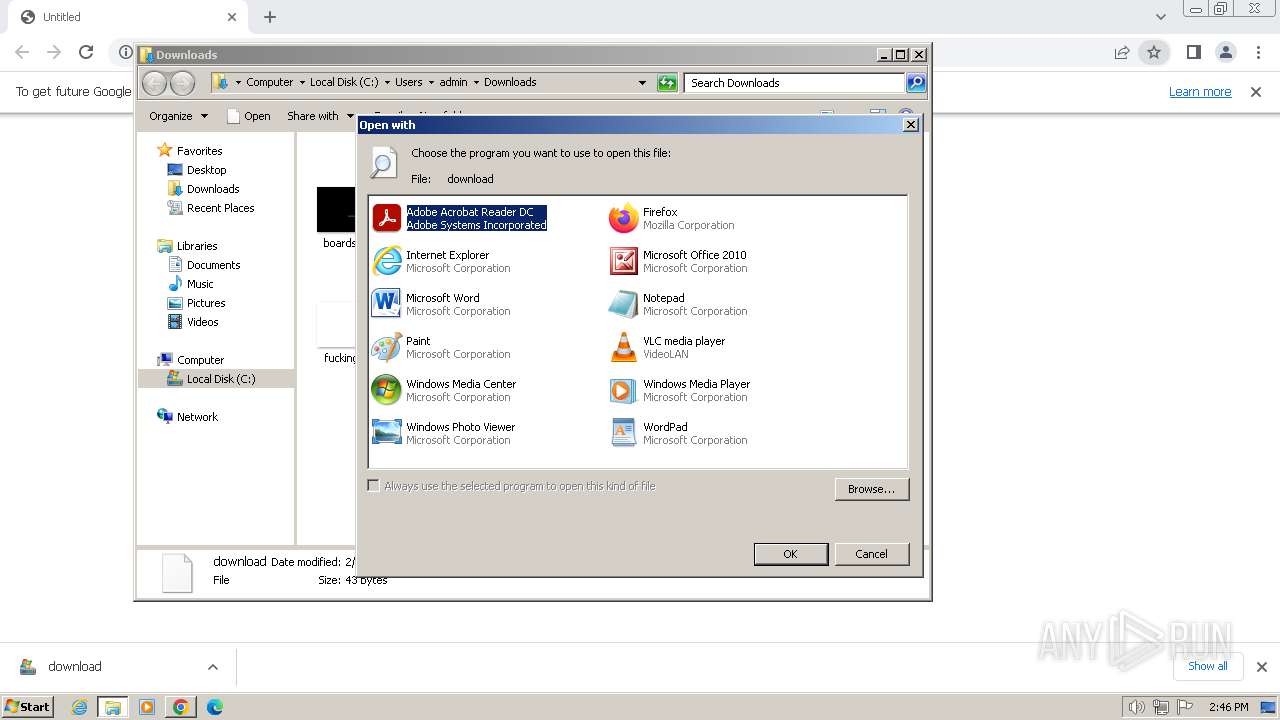The height and width of the screenshot is (720, 1280).
Task: Bookmark this page with the star icon
Action: [x=1154, y=52]
